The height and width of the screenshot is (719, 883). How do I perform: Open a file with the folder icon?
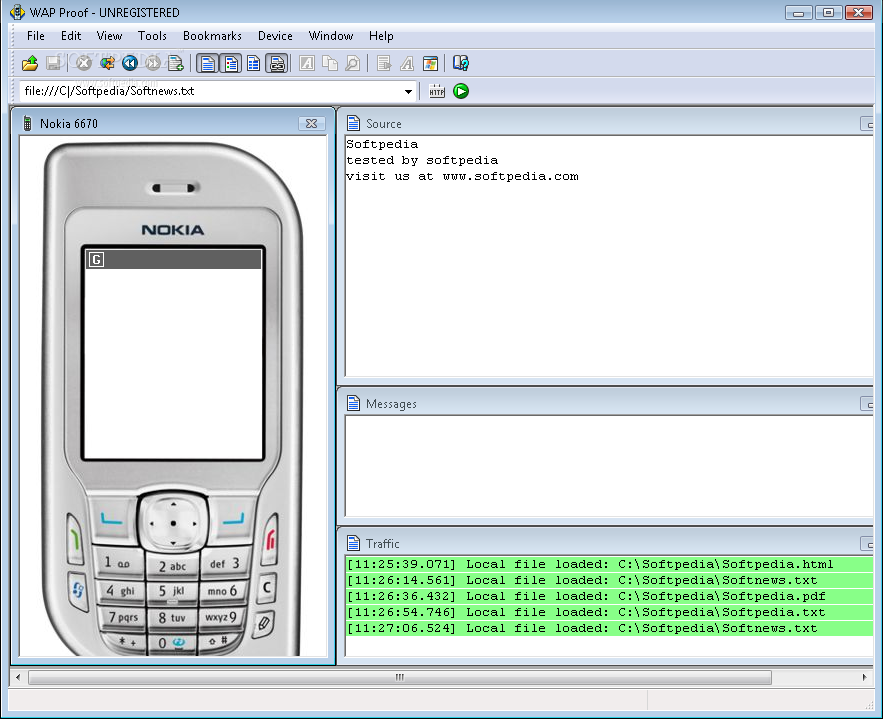coord(30,63)
